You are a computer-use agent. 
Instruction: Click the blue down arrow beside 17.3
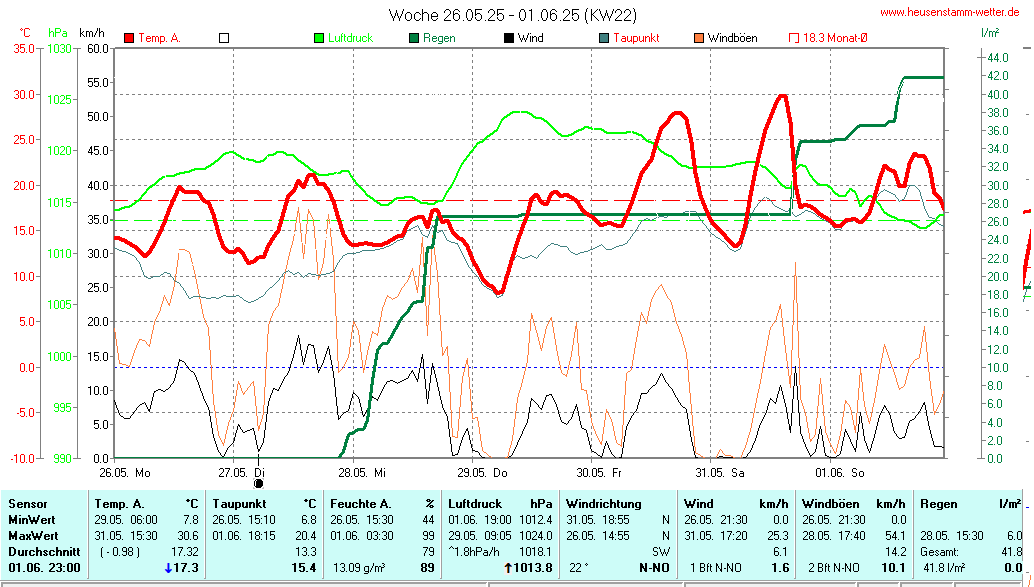pos(168,568)
